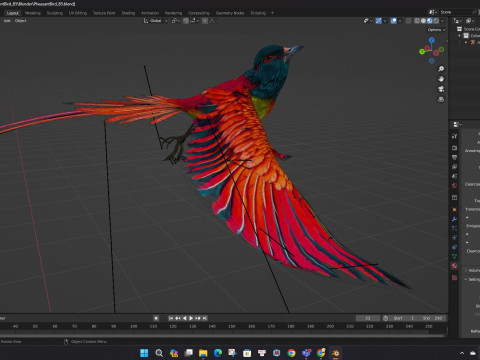This screenshot has width=480, height=360.
Task: Open the Scene properties tab
Action: tap(454, 176)
